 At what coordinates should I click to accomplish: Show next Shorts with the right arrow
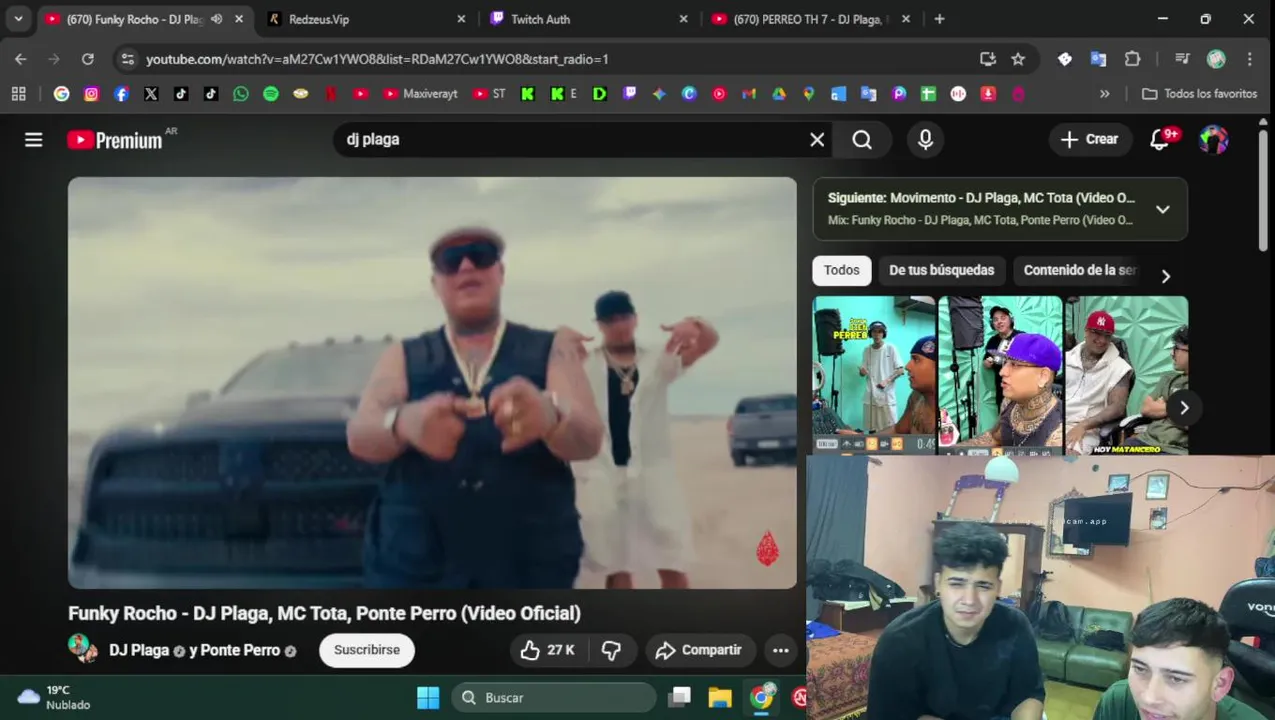coord(1184,407)
